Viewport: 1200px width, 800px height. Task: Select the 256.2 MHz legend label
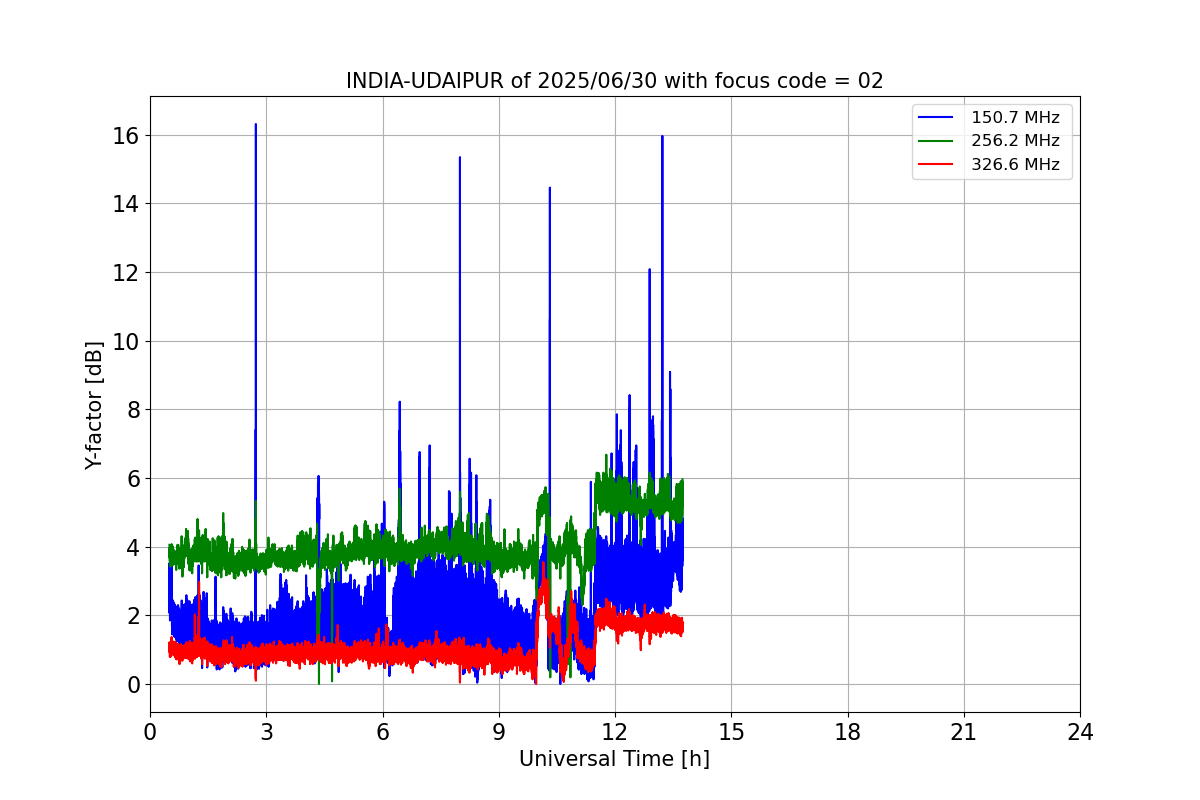(x=1015, y=141)
